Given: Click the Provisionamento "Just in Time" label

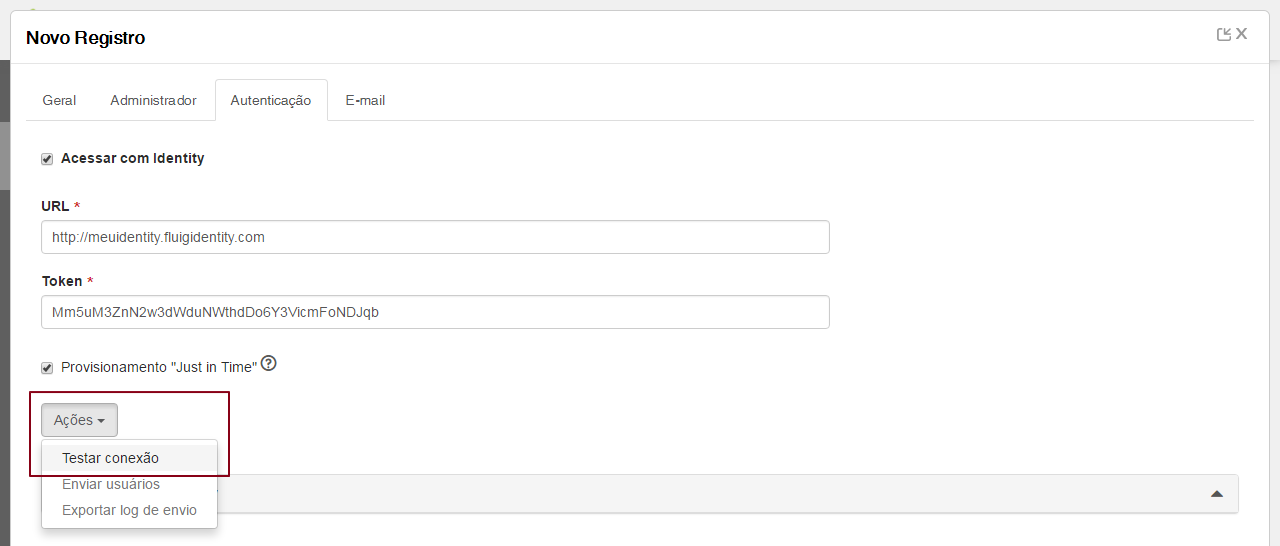Looking at the screenshot, I should (159, 367).
